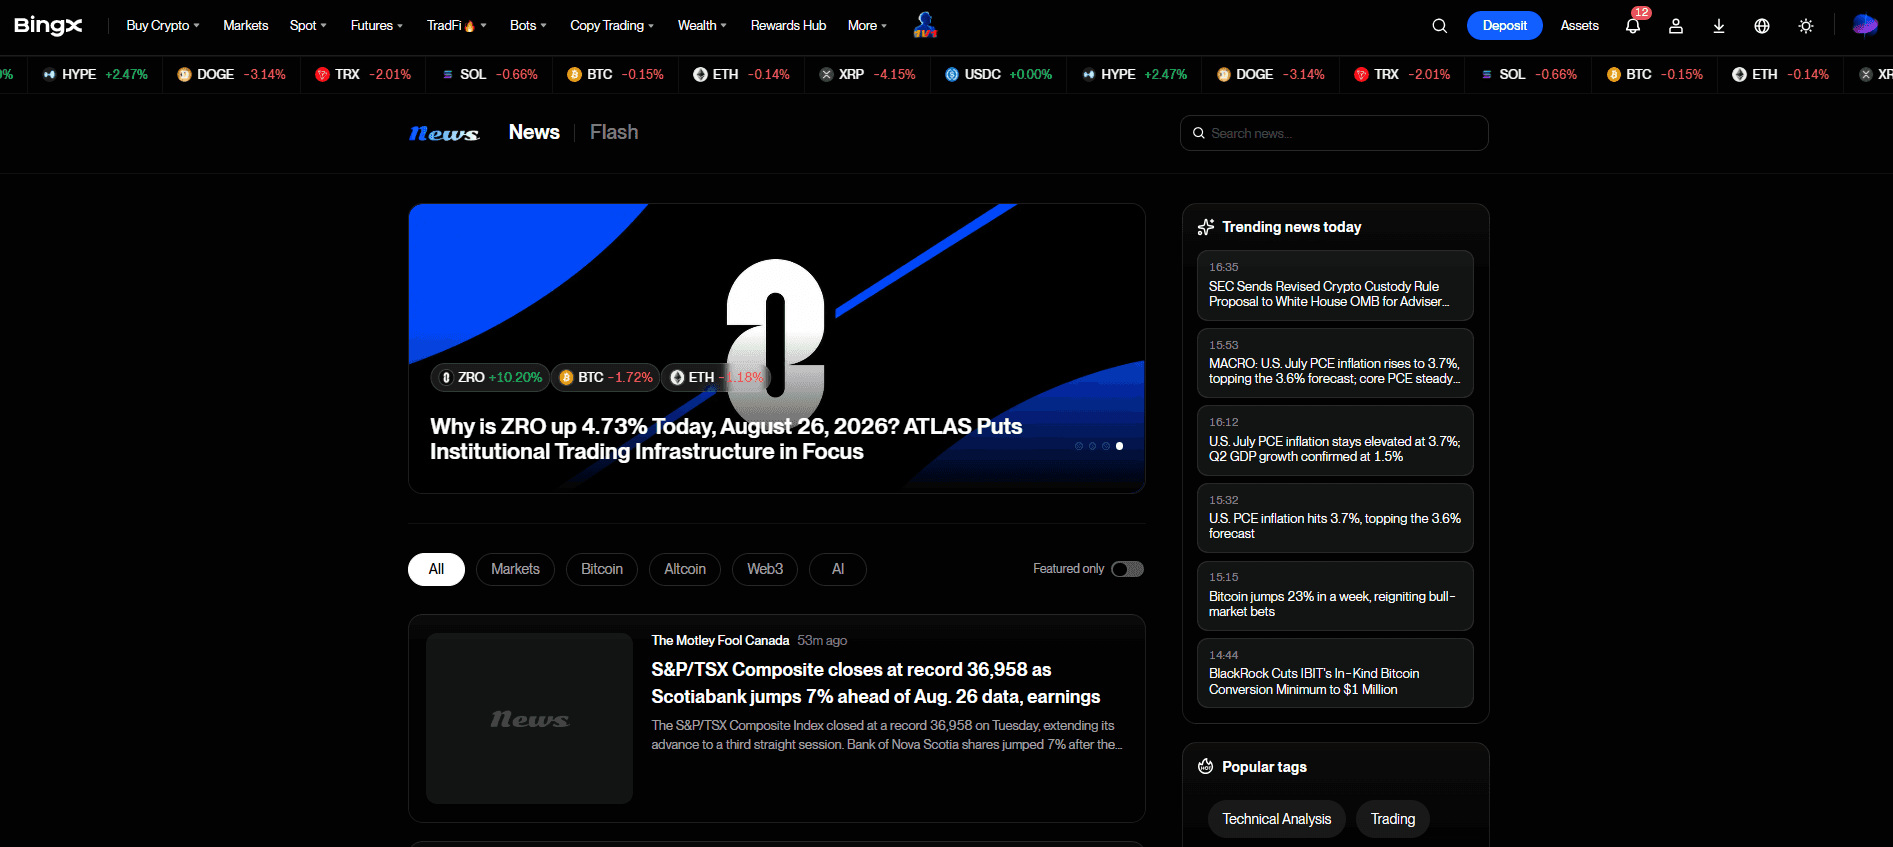Click the Deposit button

pyautogui.click(x=1504, y=26)
